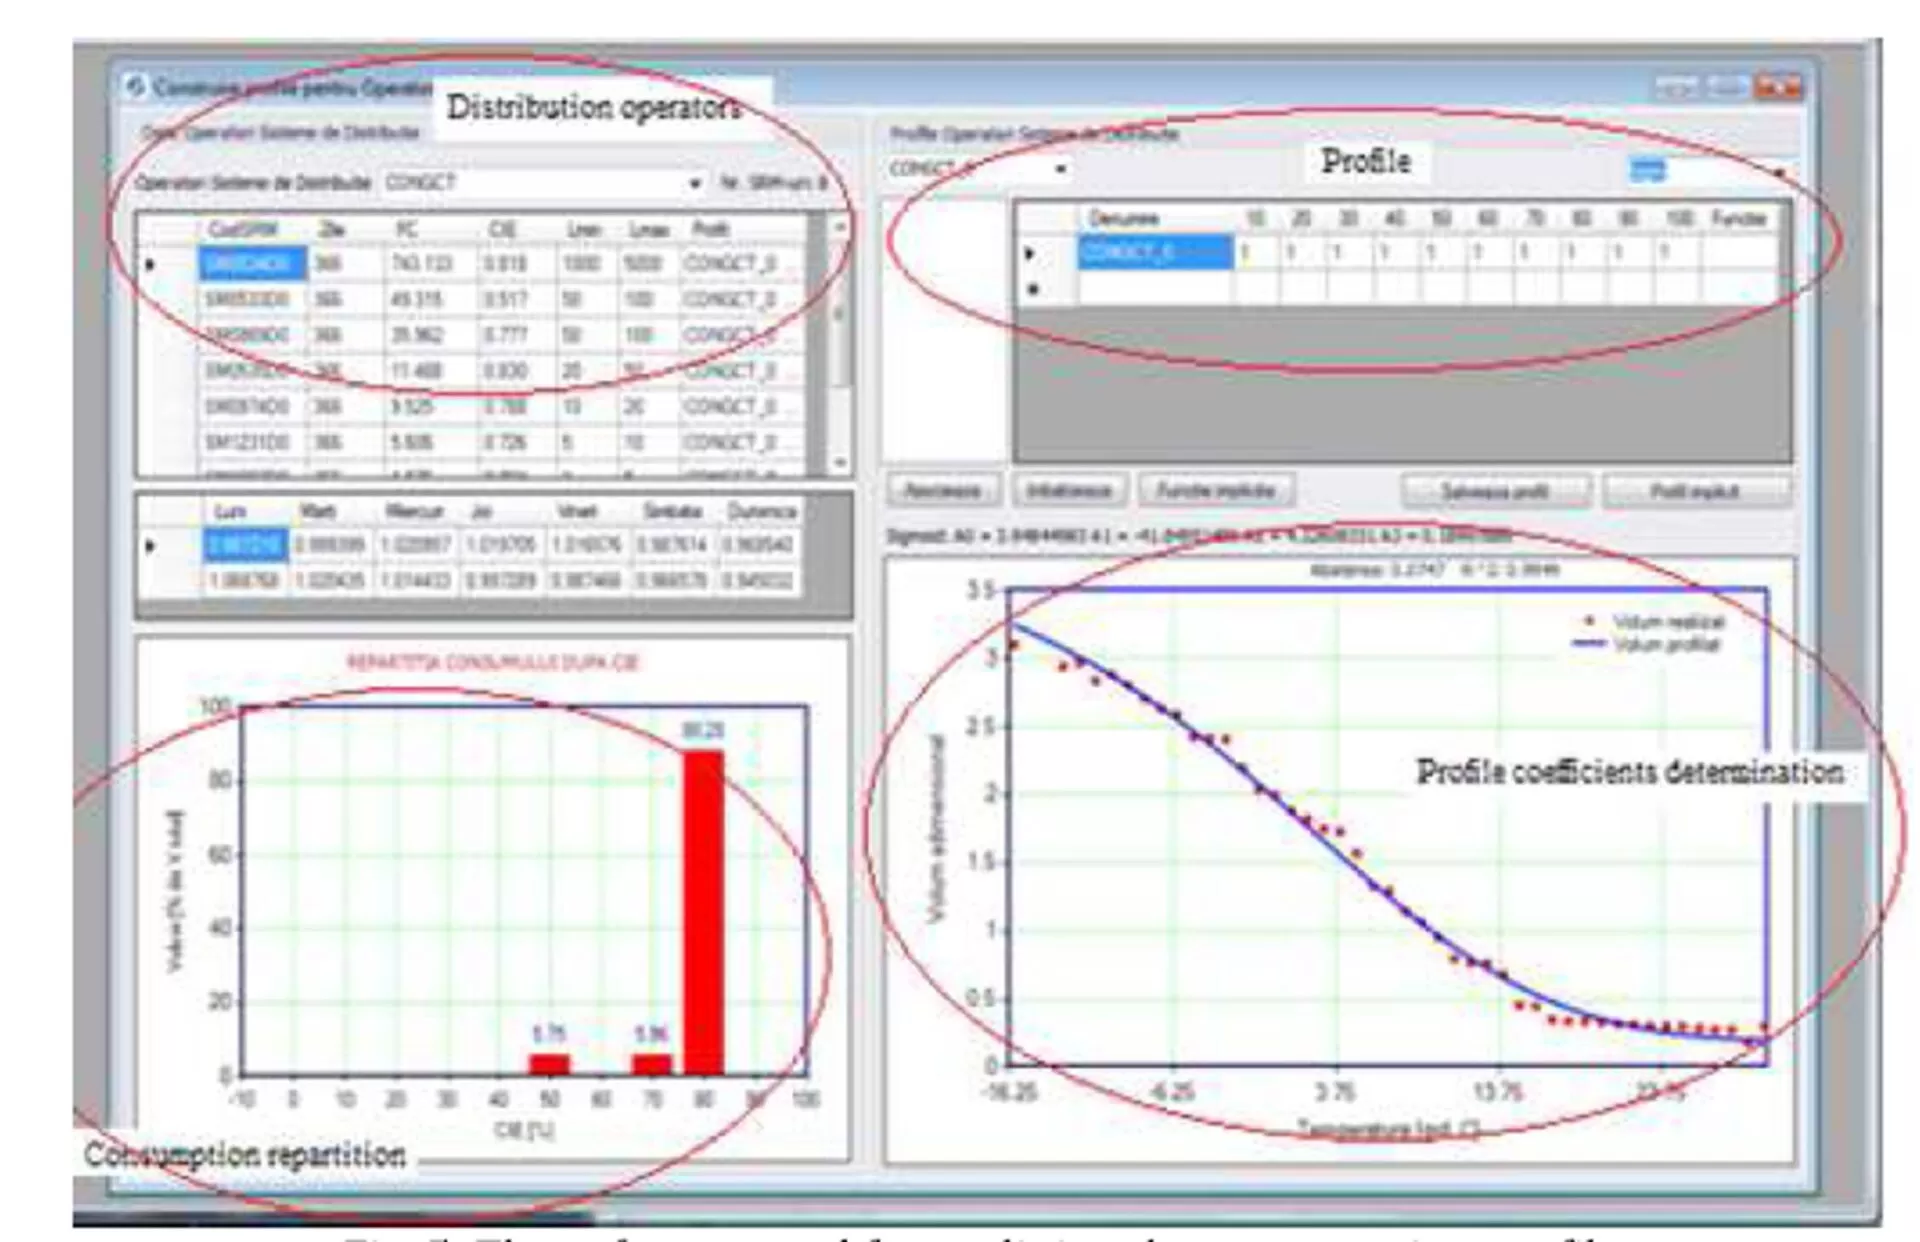Click the Profil explicit button
This screenshot has width=1920, height=1242.
[x=1695, y=491]
